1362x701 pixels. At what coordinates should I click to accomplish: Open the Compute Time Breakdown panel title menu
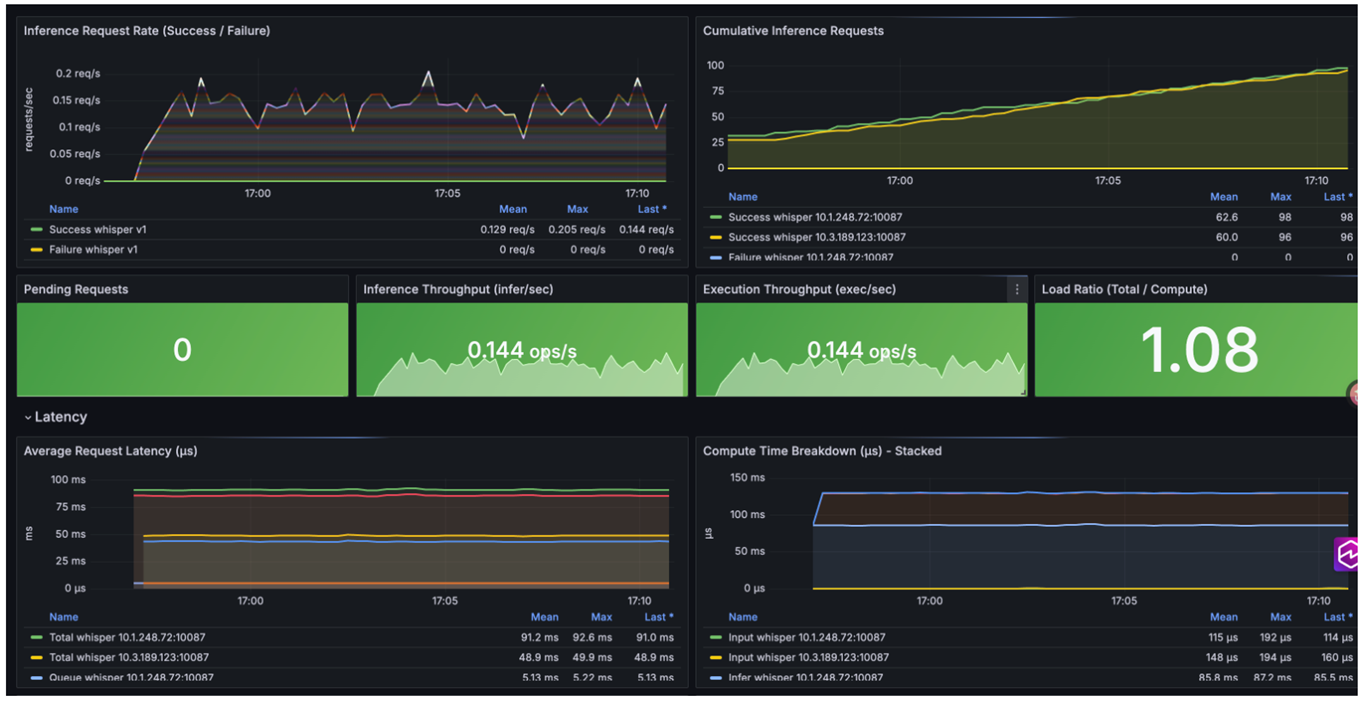tap(822, 451)
